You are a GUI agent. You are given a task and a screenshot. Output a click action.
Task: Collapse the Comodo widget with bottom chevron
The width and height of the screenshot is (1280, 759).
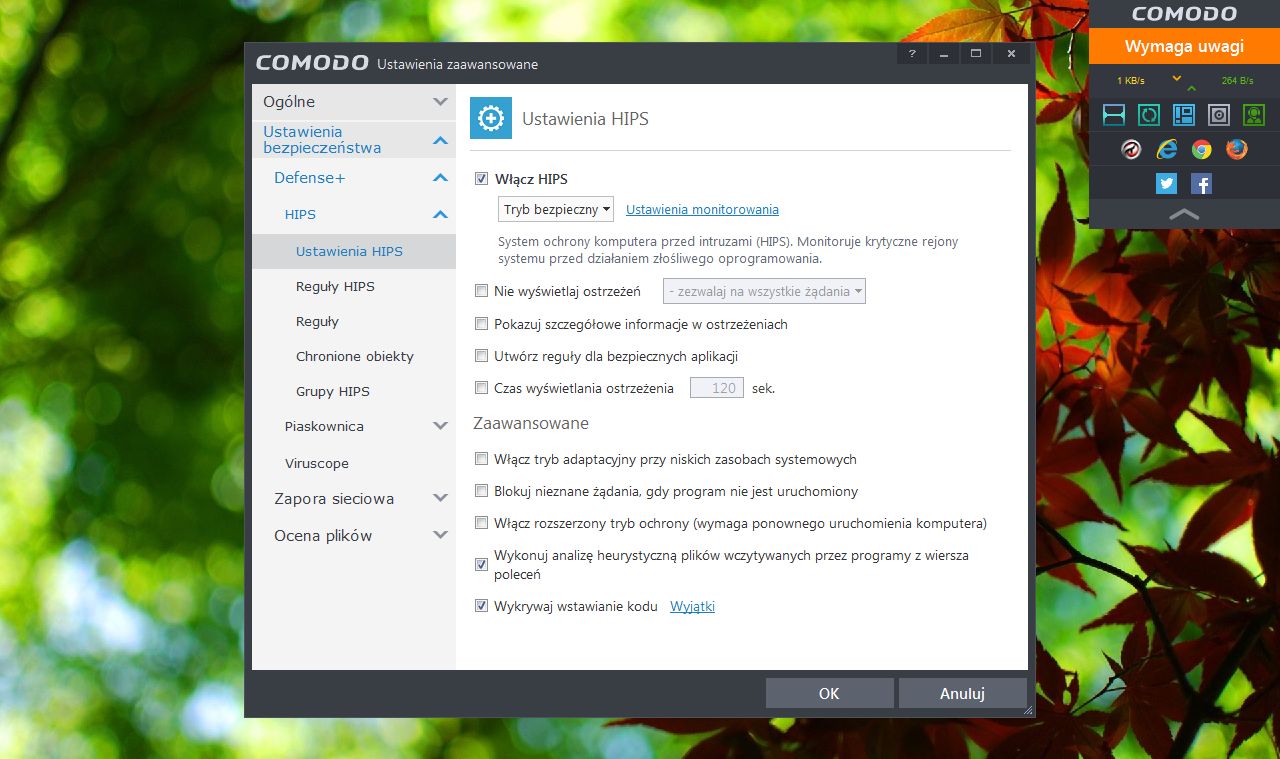click(1184, 213)
